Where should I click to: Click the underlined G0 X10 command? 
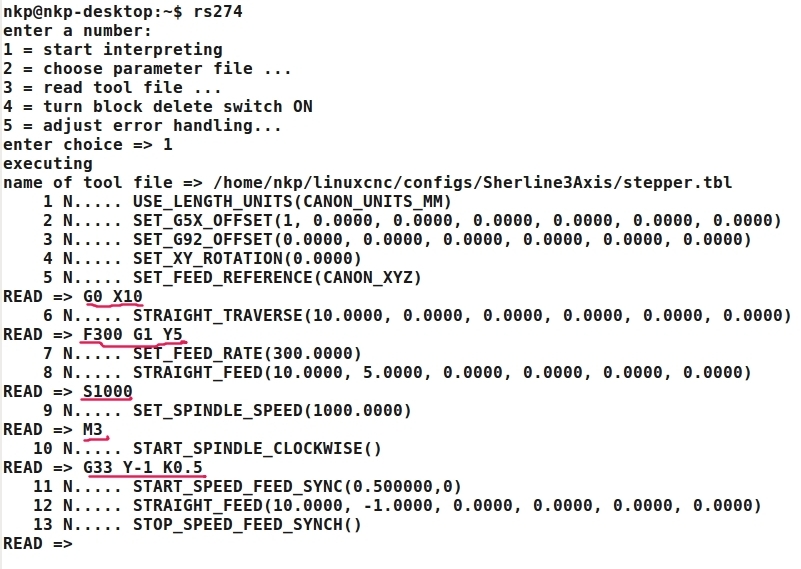point(113,297)
